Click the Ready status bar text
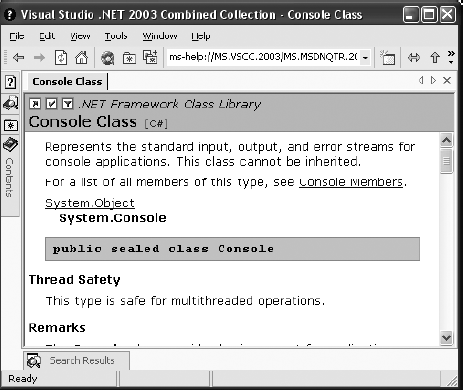 tap(23, 379)
